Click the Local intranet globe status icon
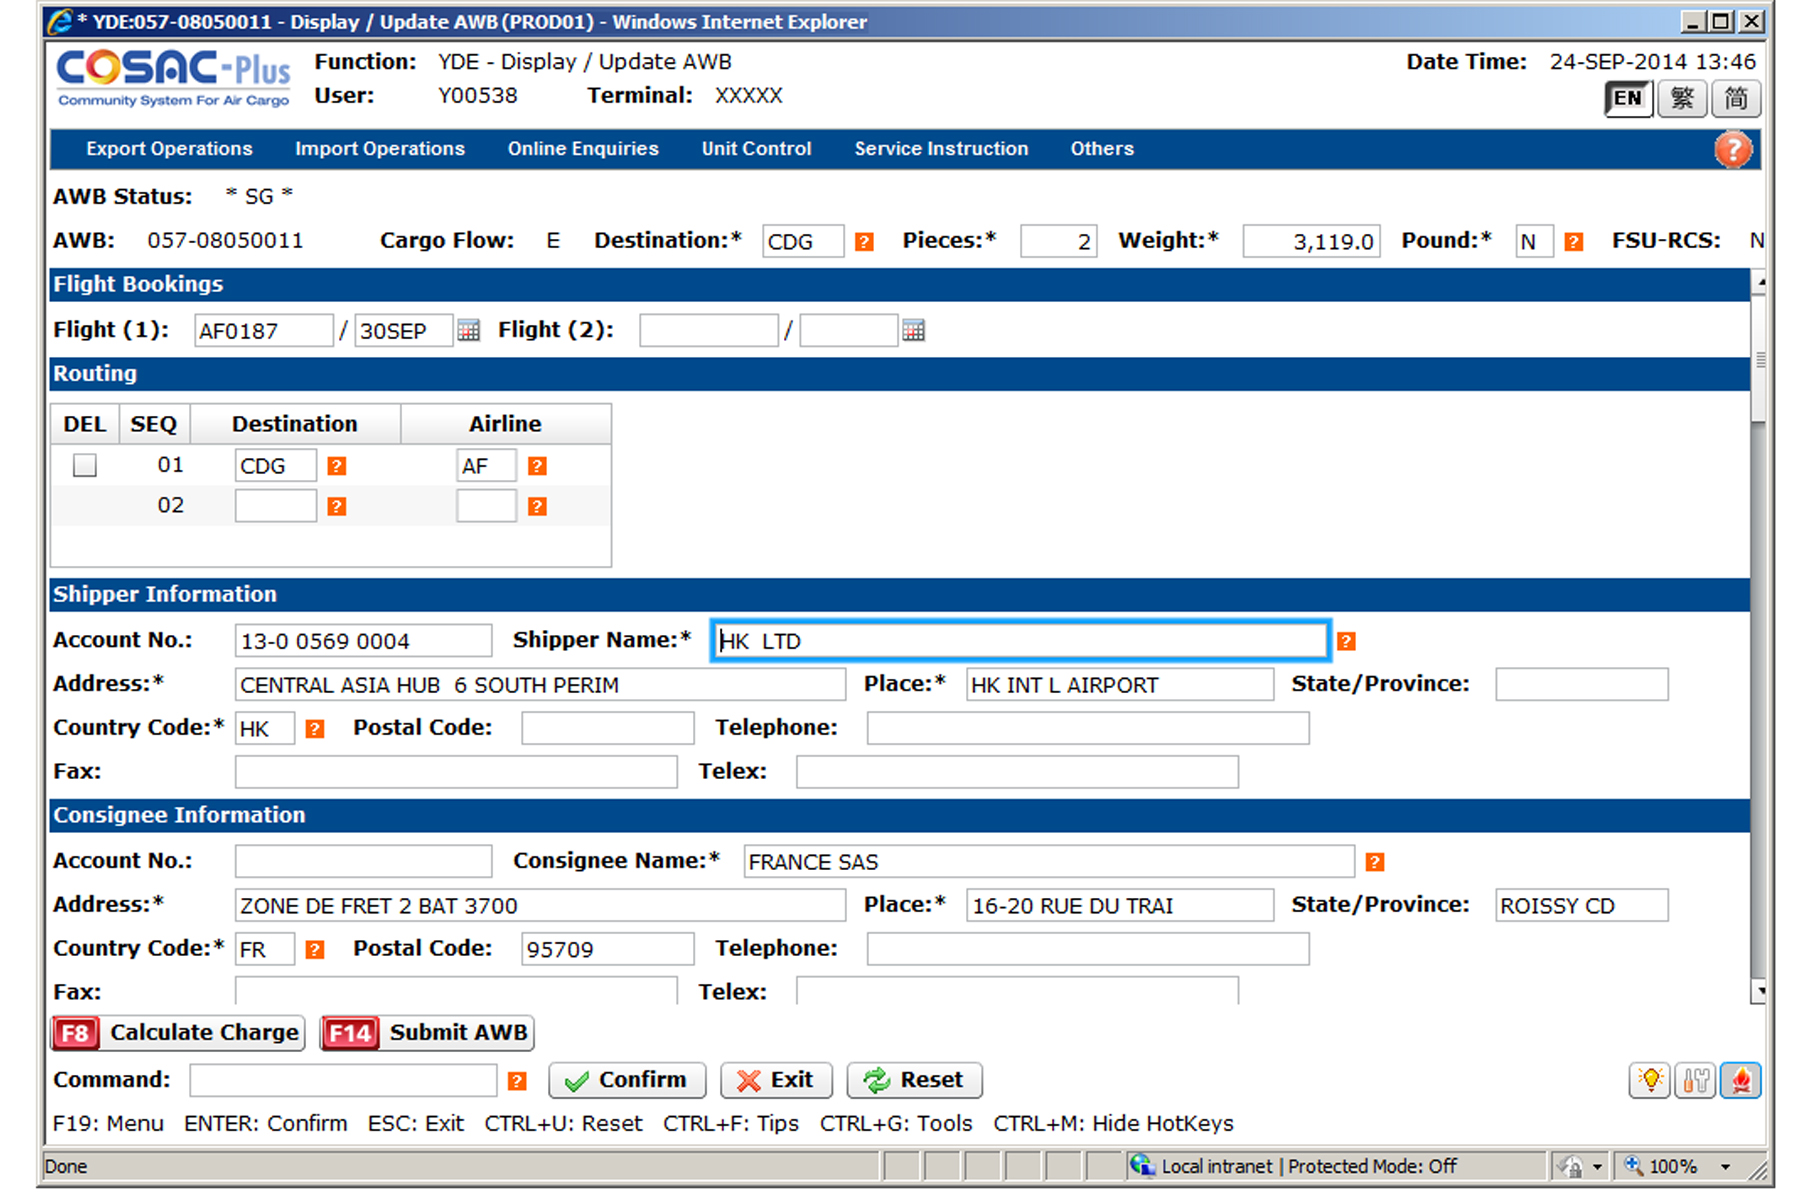 pyautogui.click(x=1140, y=1165)
